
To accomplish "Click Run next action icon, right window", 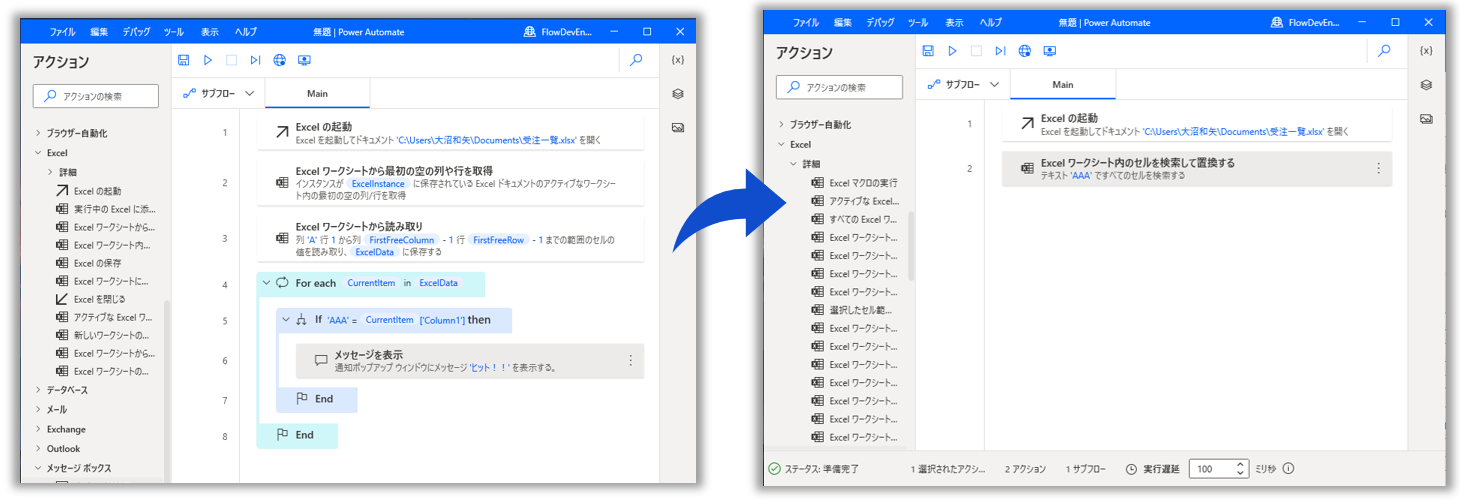I will pyautogui.click(x=1001, y=51).
